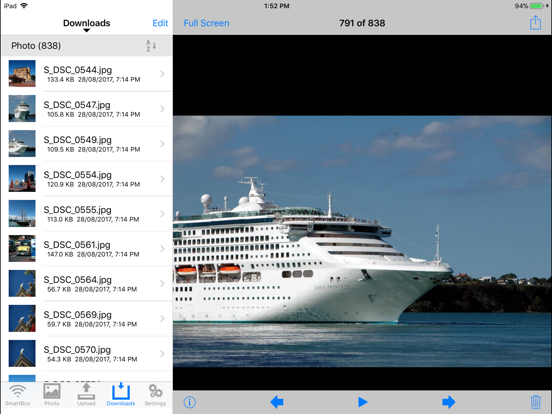552x414 pixels.
Task: Tap the thumbnail of S_DSC_0544.jpg
Action: click(22, 73)
